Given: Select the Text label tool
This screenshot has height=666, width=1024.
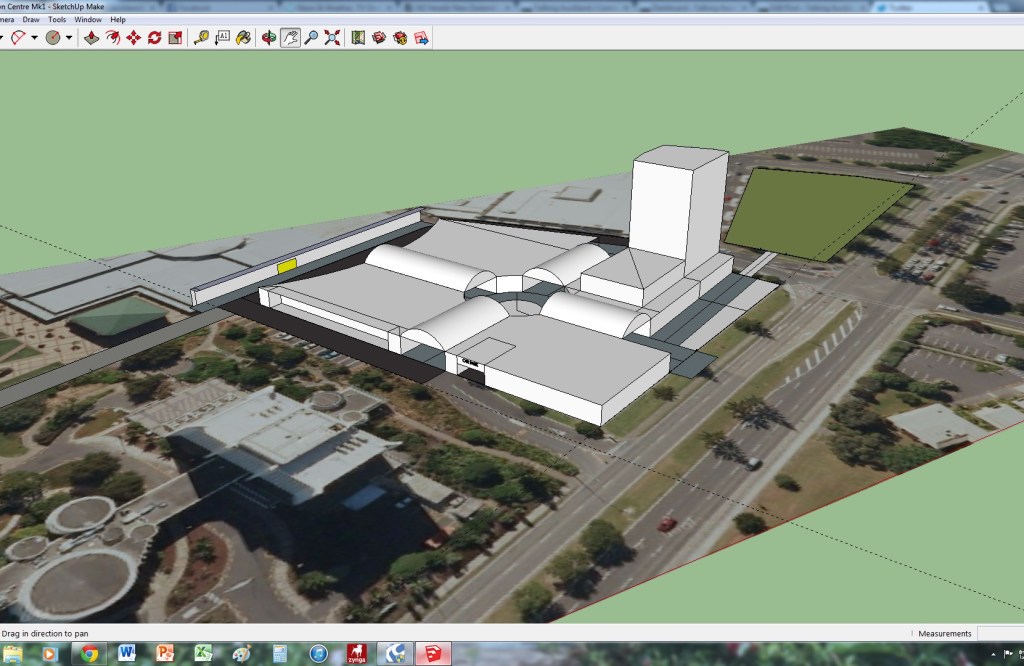Looking at the screenshot, I should point(222,38).
